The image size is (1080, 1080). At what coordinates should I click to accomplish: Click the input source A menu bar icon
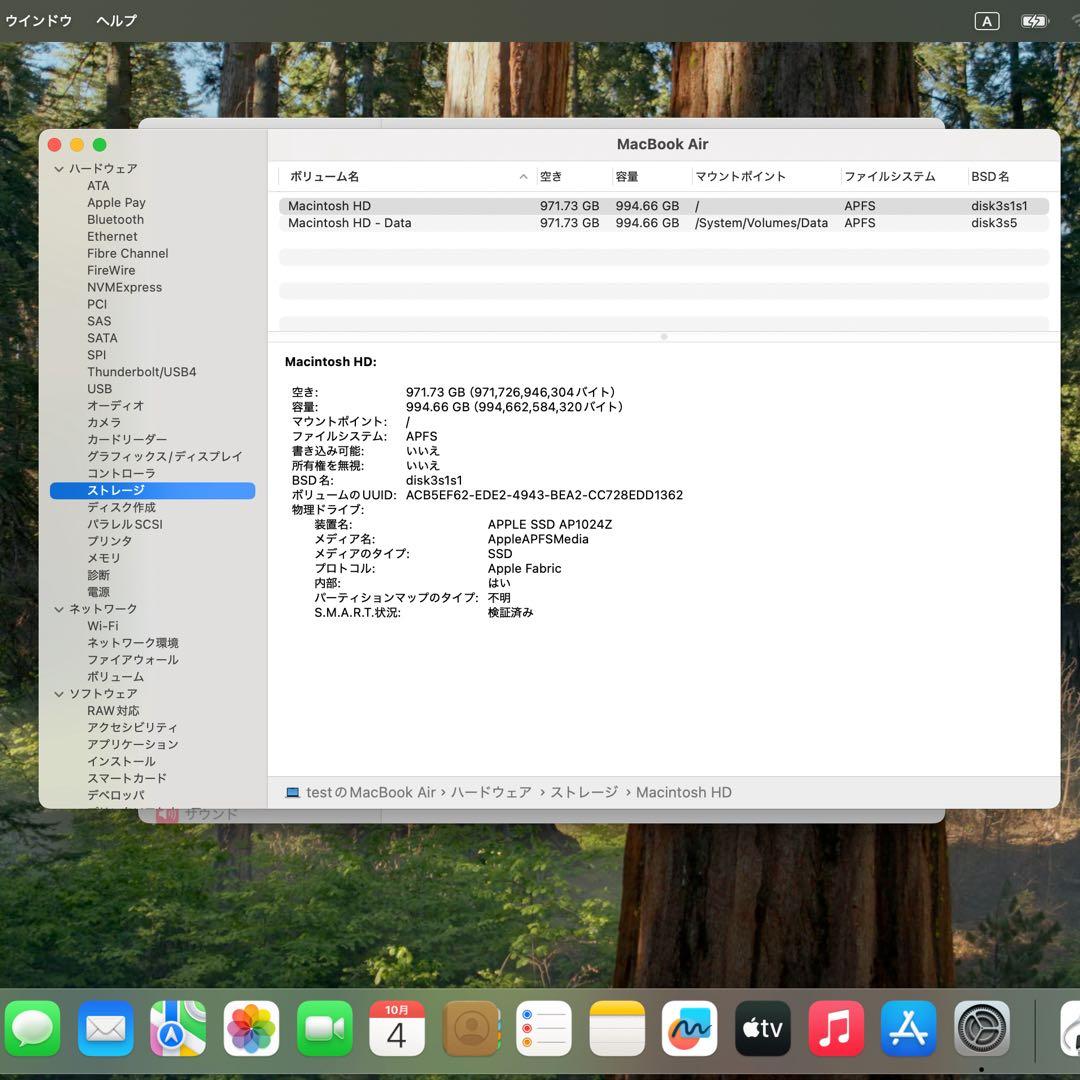pos(986,20)
